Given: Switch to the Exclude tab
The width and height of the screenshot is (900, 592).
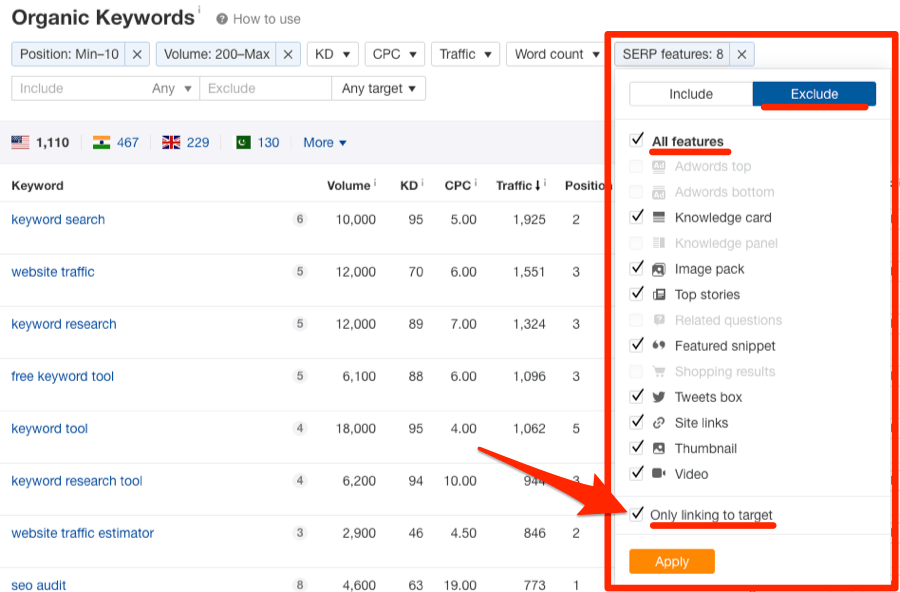Looking at the screenshot, I should 814,94.
